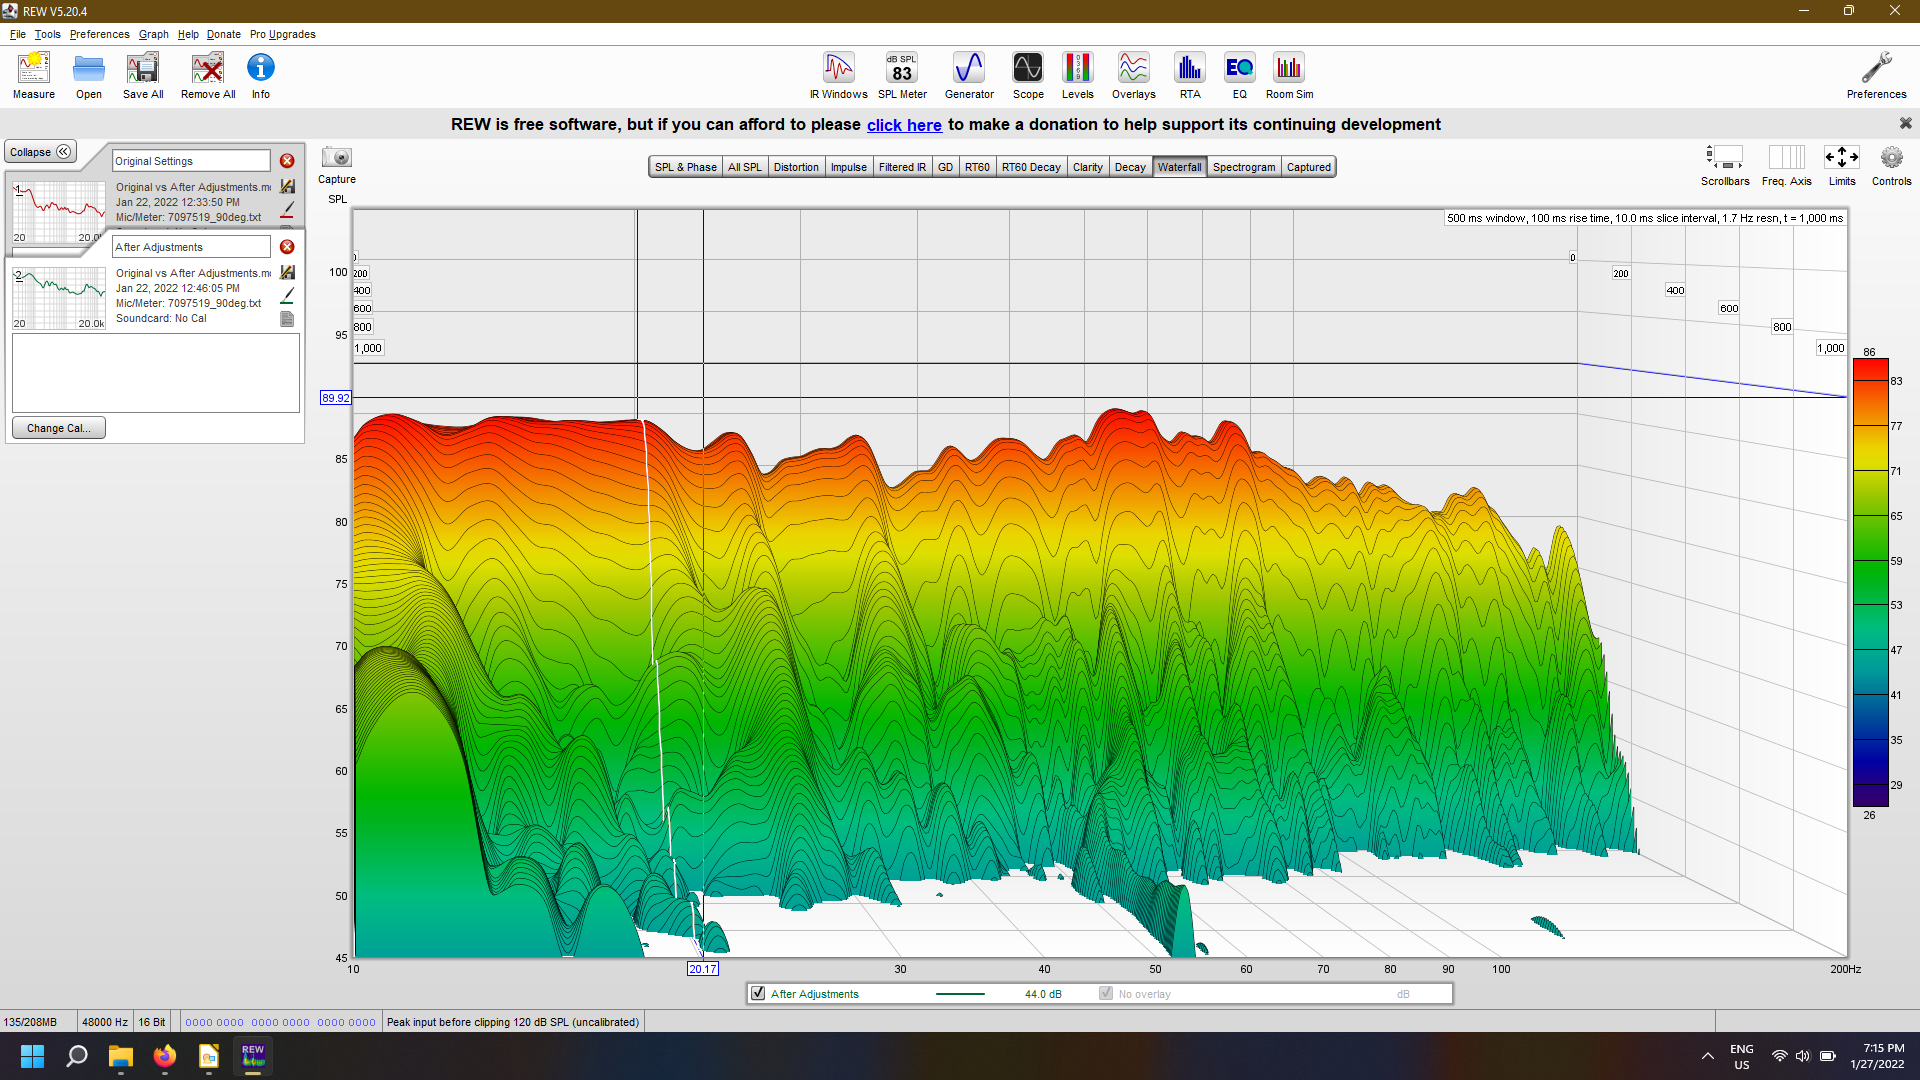Save all measurements with Save All
The height and width of the screenshot is (1080, 1920).
tap(143, 76)
